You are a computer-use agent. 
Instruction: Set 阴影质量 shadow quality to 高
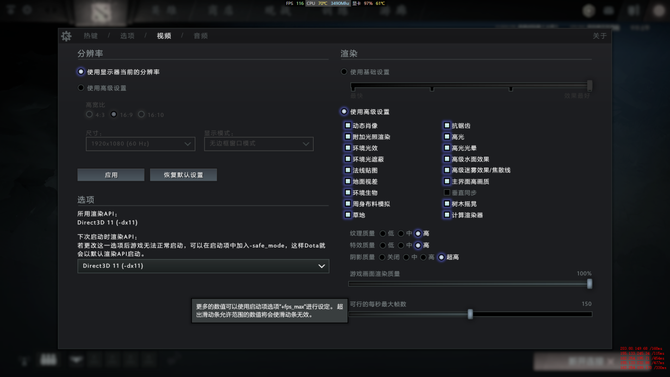pos(423,257)
